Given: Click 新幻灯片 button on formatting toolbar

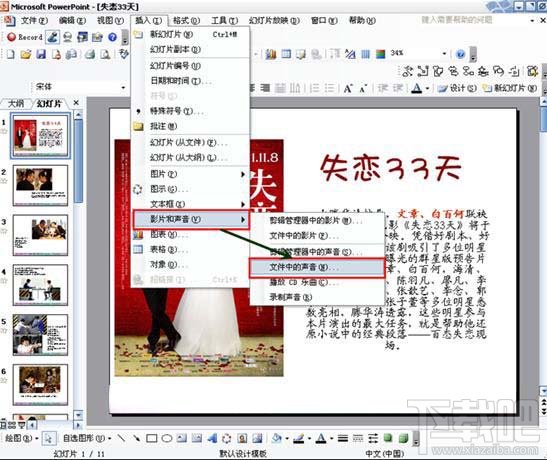Looking at the screenshot, I should (510, 88).
